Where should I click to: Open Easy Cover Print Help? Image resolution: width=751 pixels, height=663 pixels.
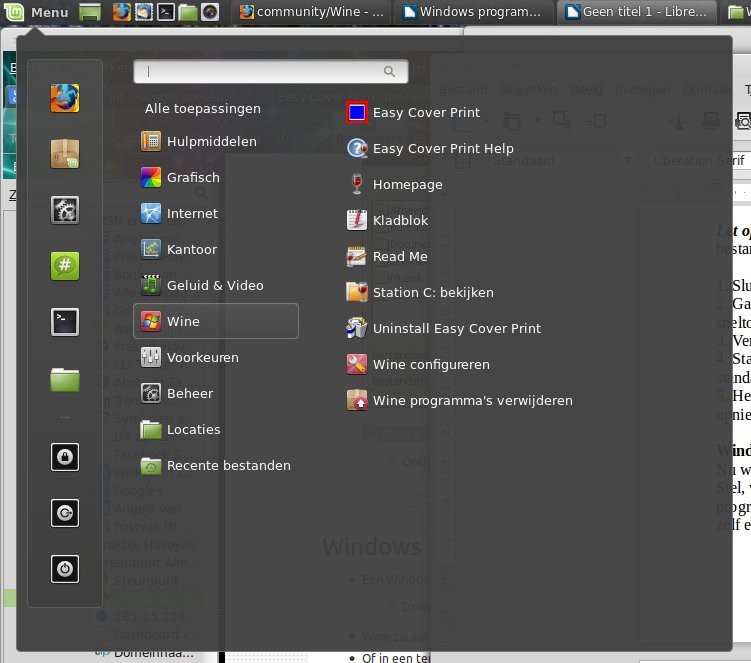430,149
